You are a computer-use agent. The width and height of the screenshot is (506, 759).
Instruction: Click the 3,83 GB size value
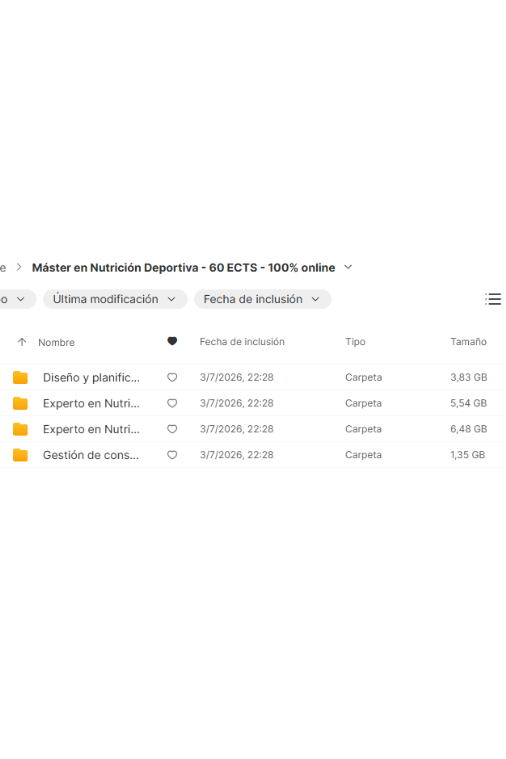click(x=469, y=378)
